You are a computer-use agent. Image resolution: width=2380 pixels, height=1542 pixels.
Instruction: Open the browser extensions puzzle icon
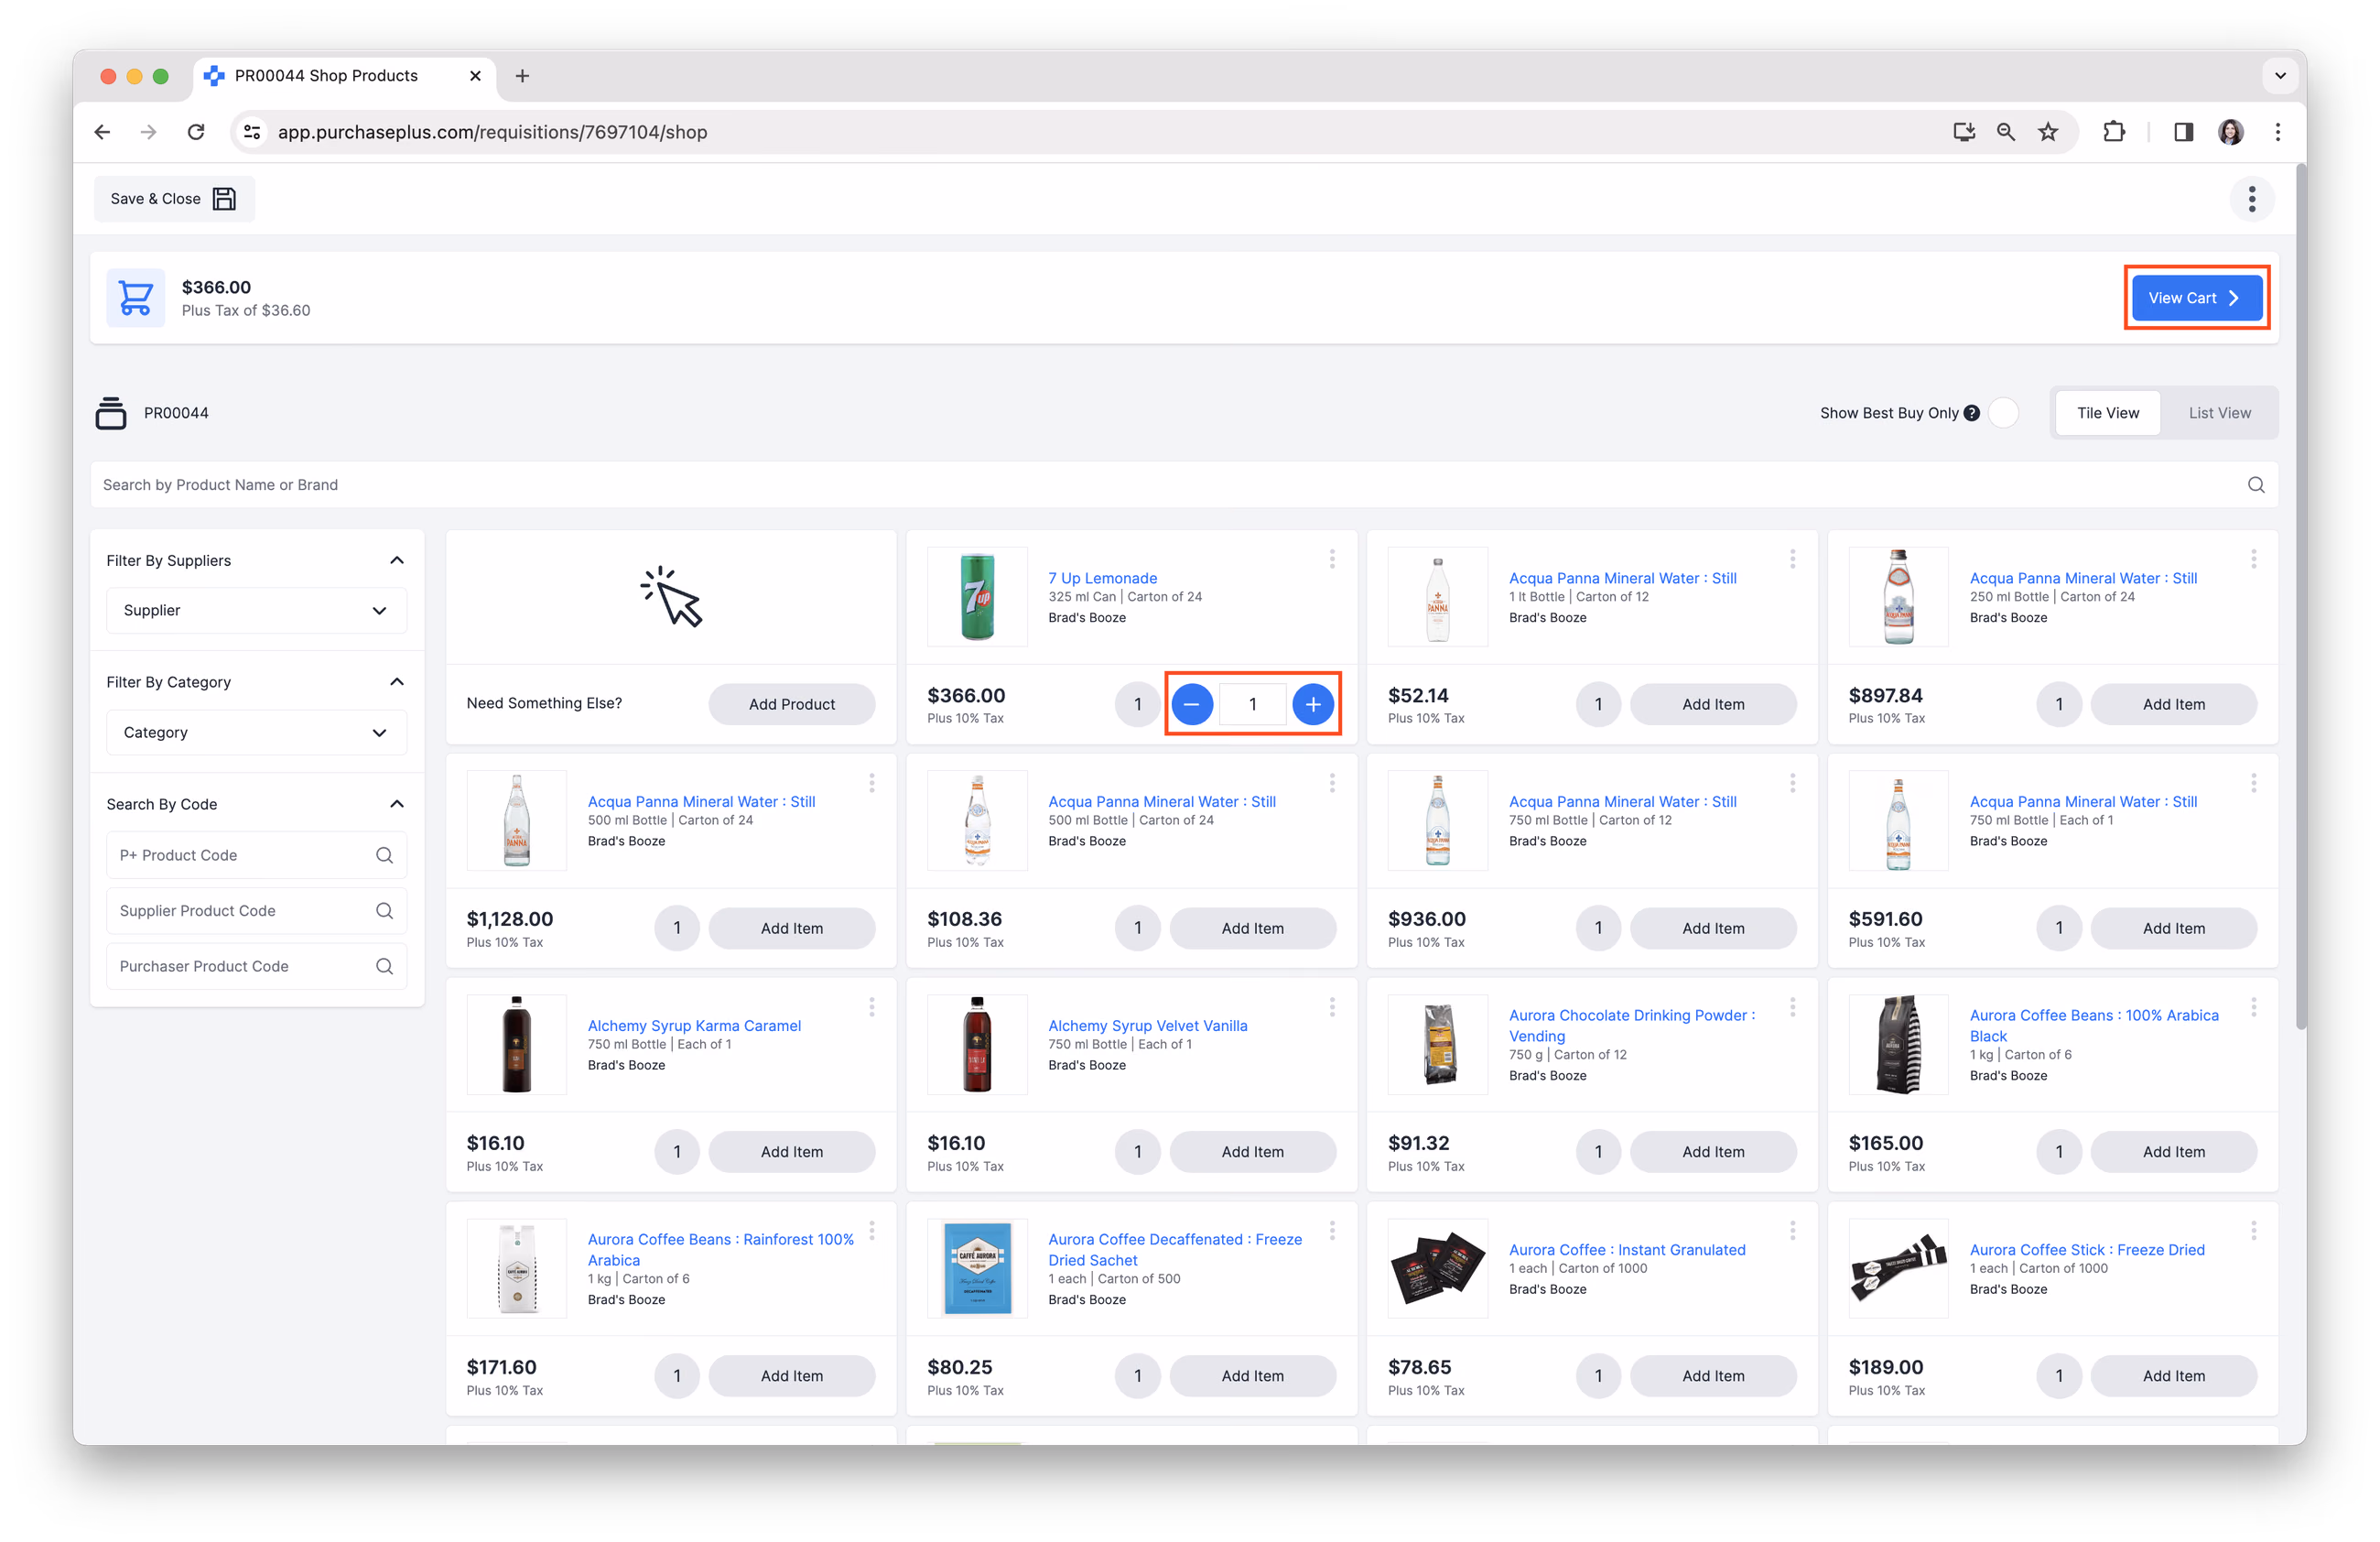(2114, 132)
